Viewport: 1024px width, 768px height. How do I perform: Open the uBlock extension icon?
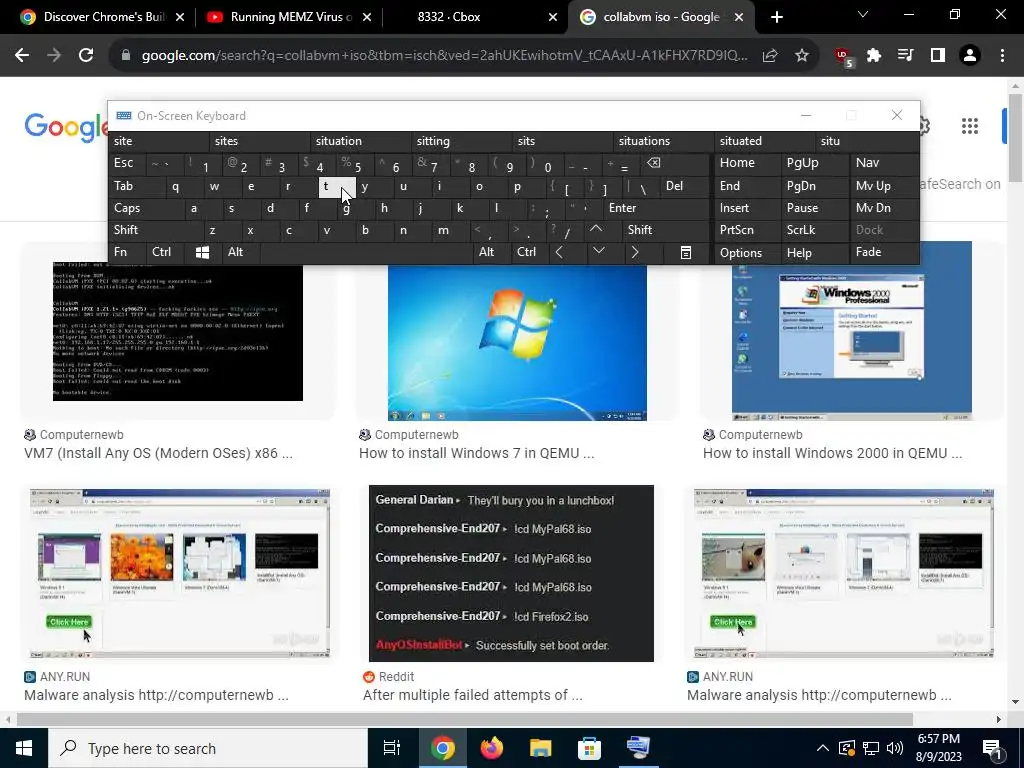point(844,57)
